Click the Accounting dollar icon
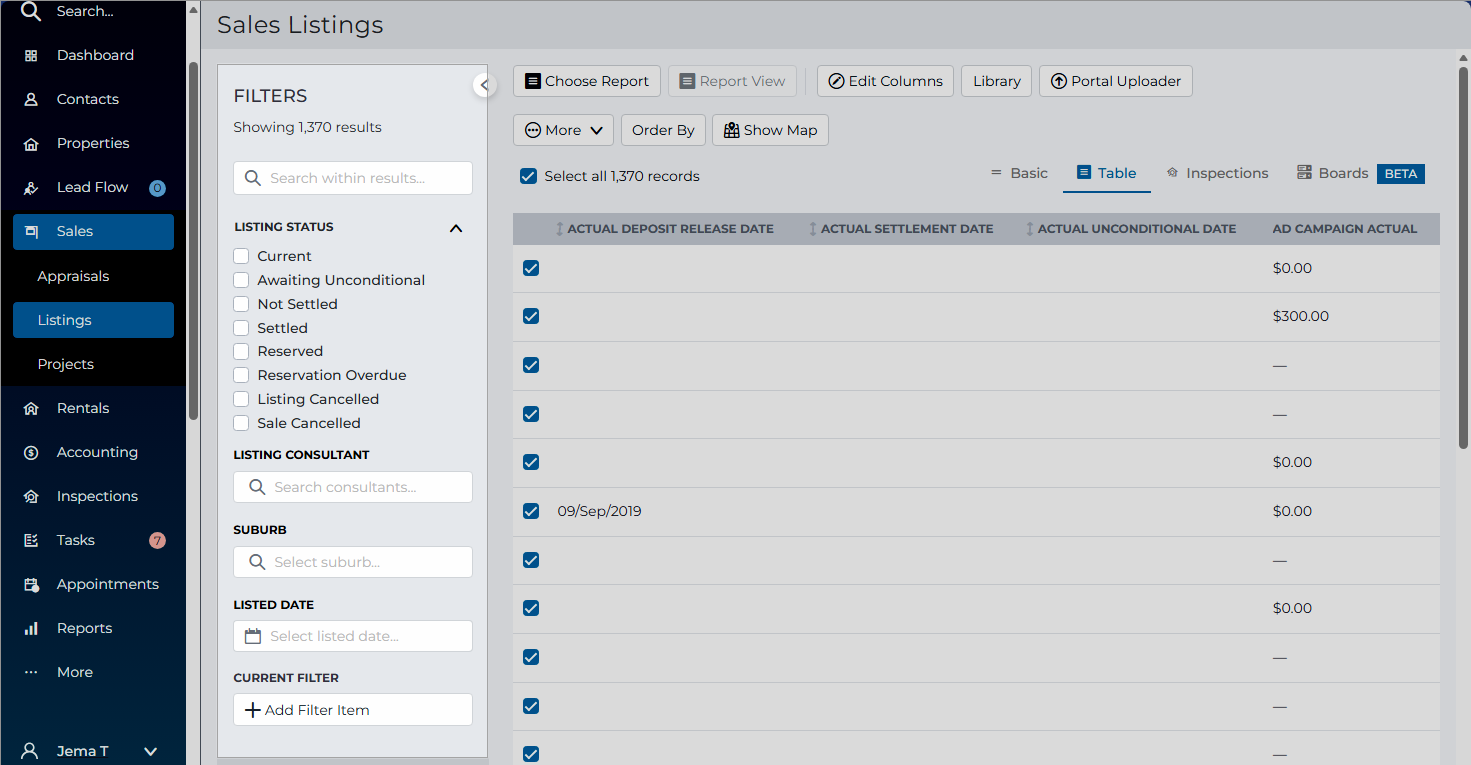 [x=31, y=453]
